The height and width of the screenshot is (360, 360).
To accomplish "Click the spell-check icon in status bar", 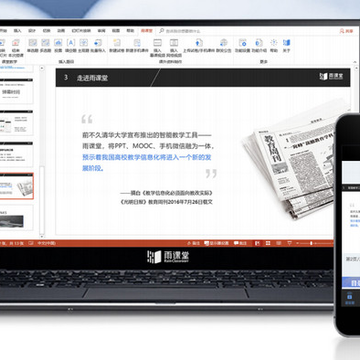I will point(30,243).
